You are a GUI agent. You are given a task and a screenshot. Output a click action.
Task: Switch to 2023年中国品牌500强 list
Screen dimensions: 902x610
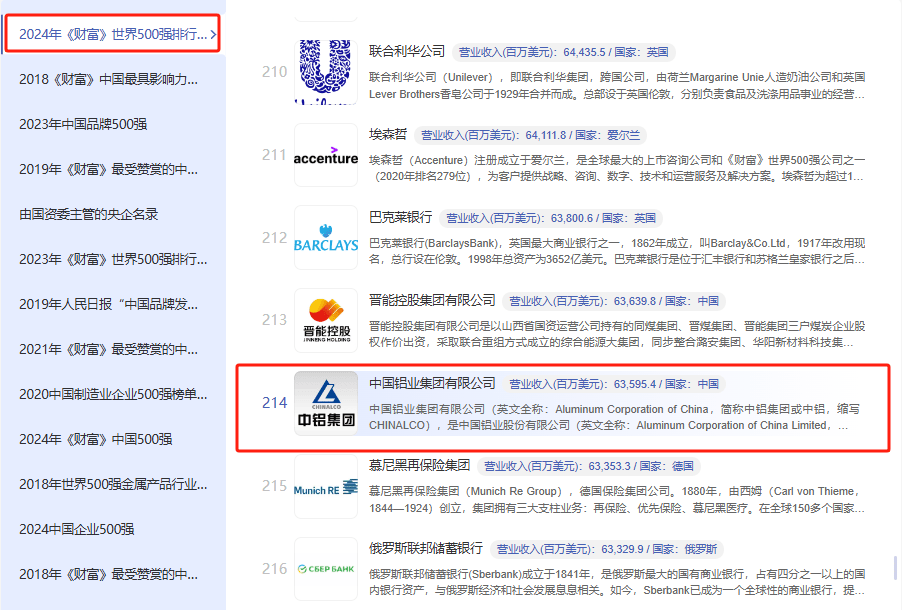(x=83, y=124)
